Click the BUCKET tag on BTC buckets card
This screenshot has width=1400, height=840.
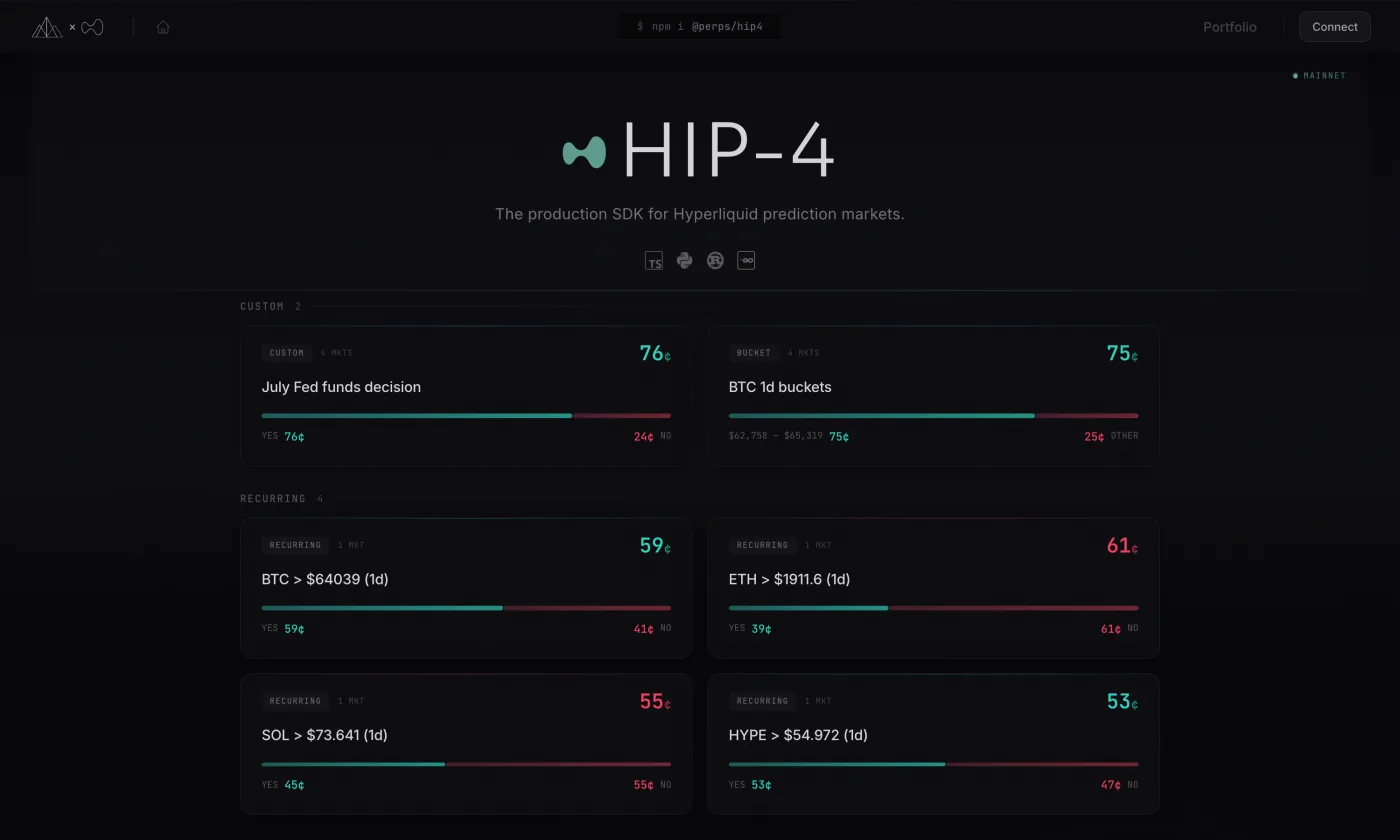pos(754,353)
